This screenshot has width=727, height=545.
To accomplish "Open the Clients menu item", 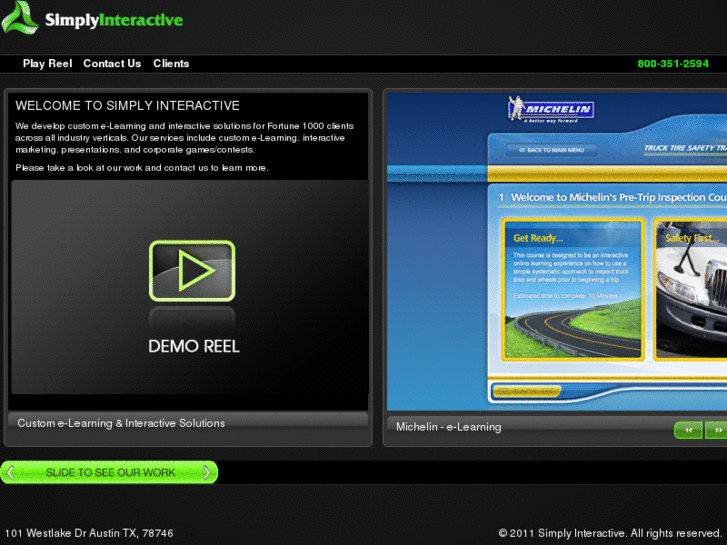I will click(171, 64).
